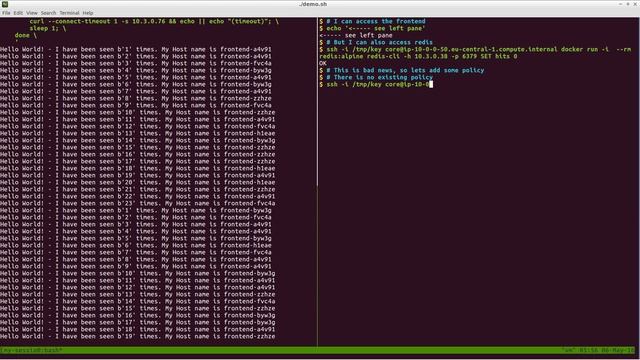Image resolution: width=640 pixels, height=360 pixels.
Task: Click the b'8' times frontend-zzhze line
Action: (136, 98)
